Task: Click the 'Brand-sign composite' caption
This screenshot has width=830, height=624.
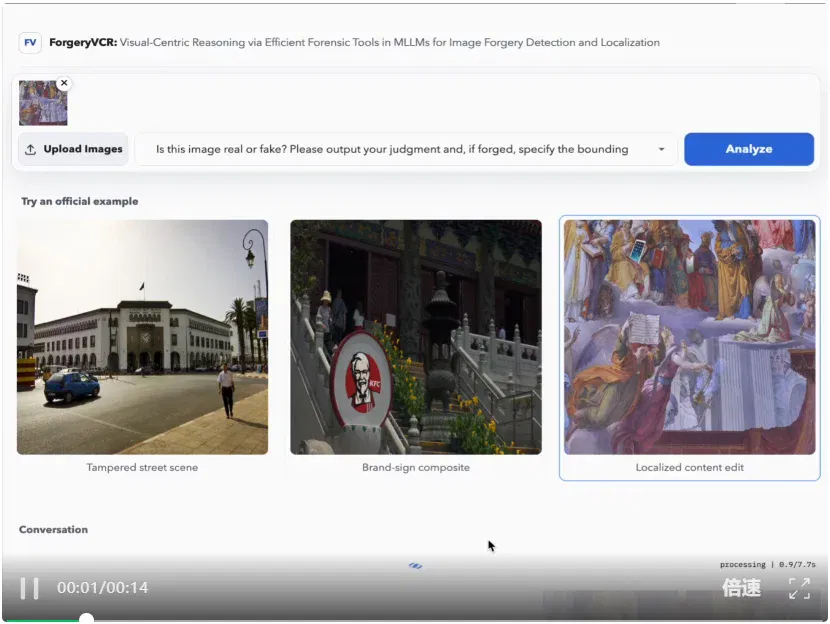Action: point(416,467)
